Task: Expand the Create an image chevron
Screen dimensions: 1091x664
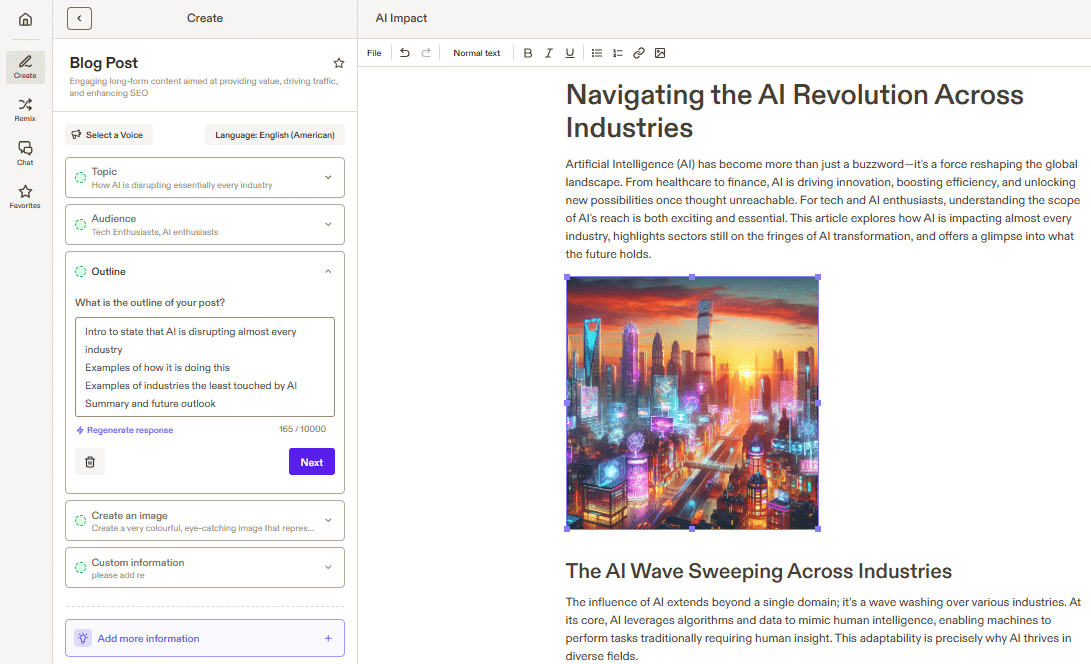Action: [328, 521]
